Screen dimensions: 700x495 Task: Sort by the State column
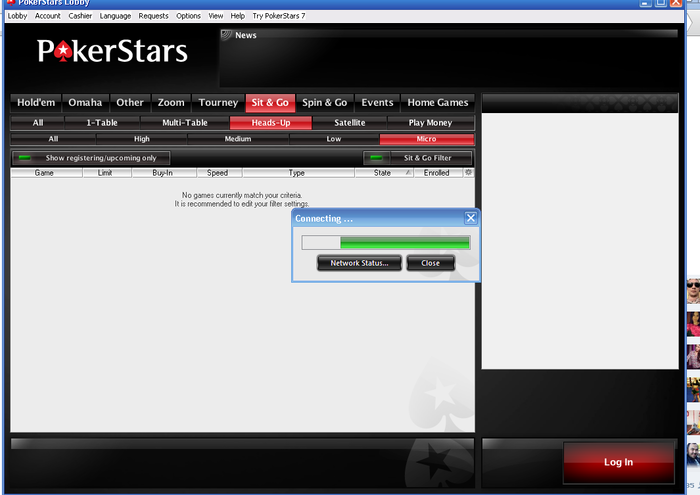click(383, 173)
